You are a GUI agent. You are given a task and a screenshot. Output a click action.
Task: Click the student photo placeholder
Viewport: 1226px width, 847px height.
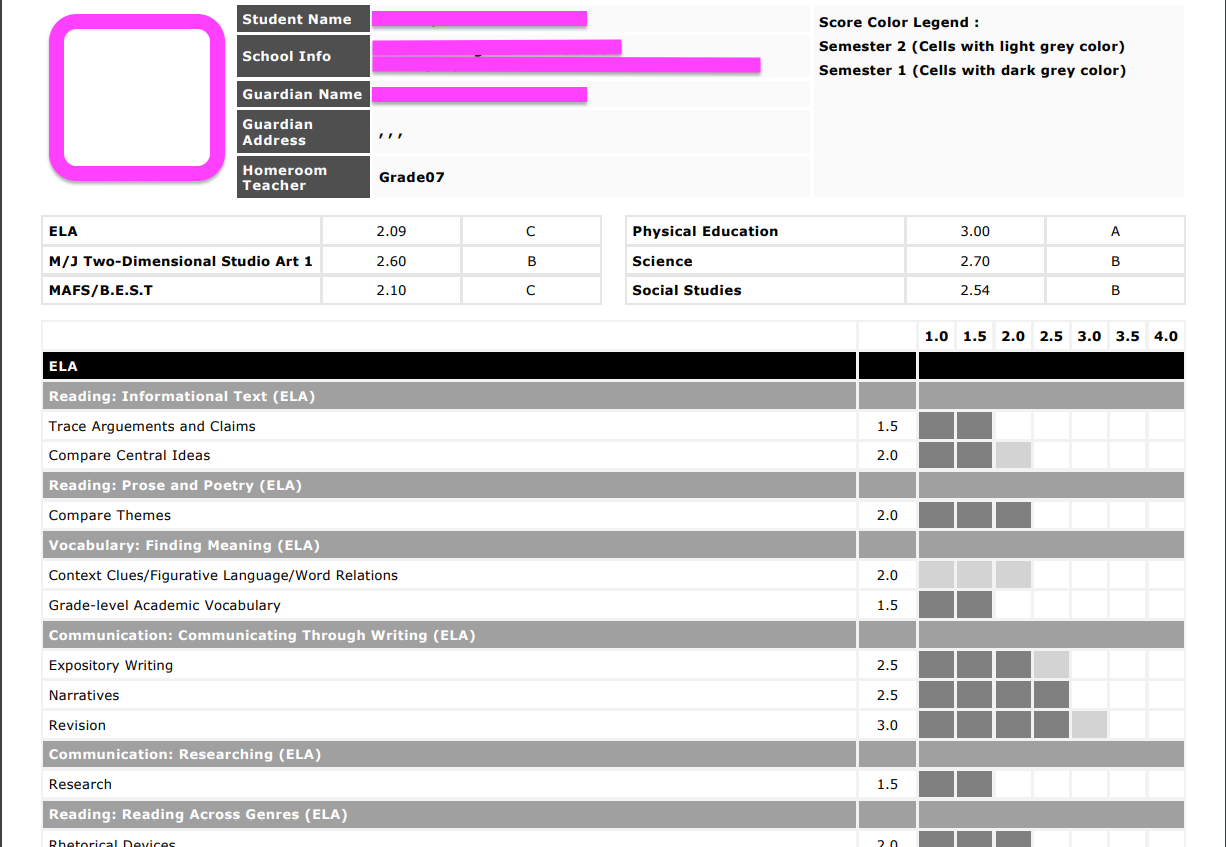point(137,98)
